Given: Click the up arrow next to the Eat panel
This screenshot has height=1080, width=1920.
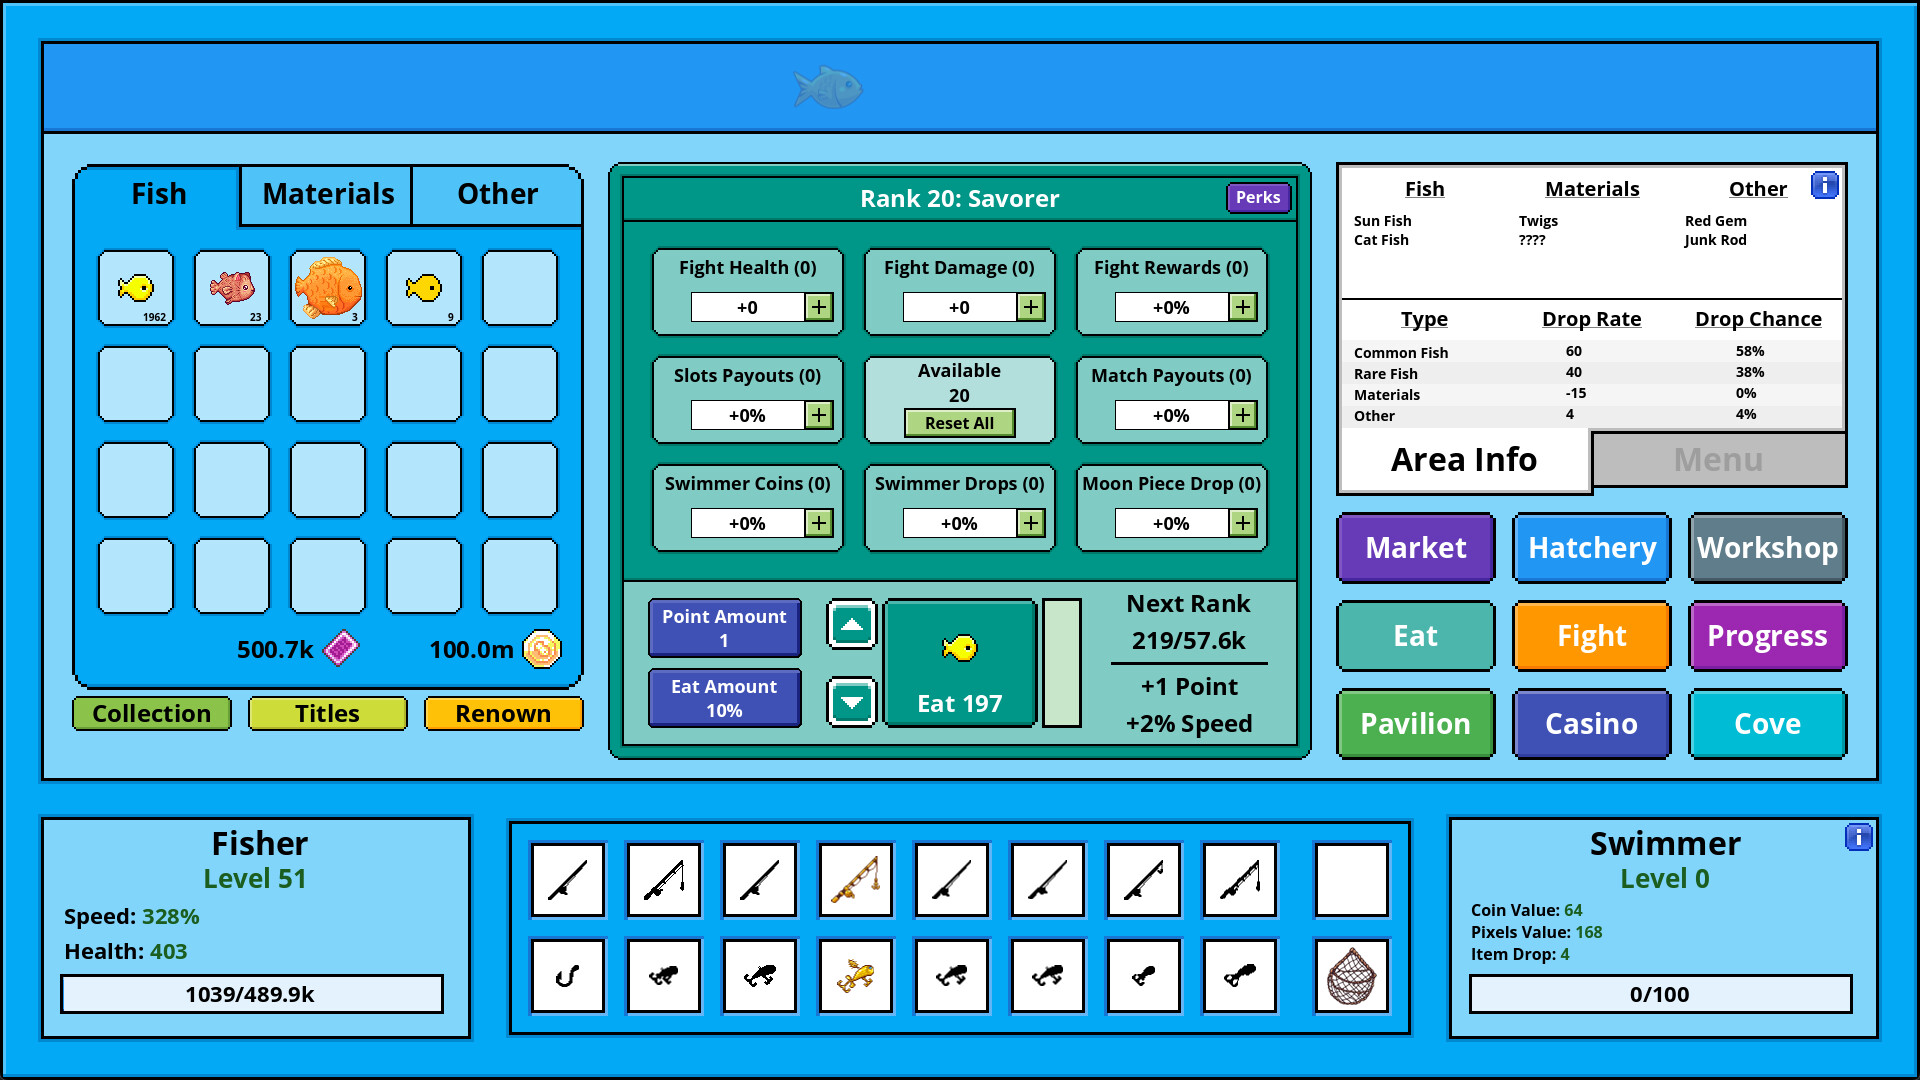Looking at the screenshot, I should [851, 625].
